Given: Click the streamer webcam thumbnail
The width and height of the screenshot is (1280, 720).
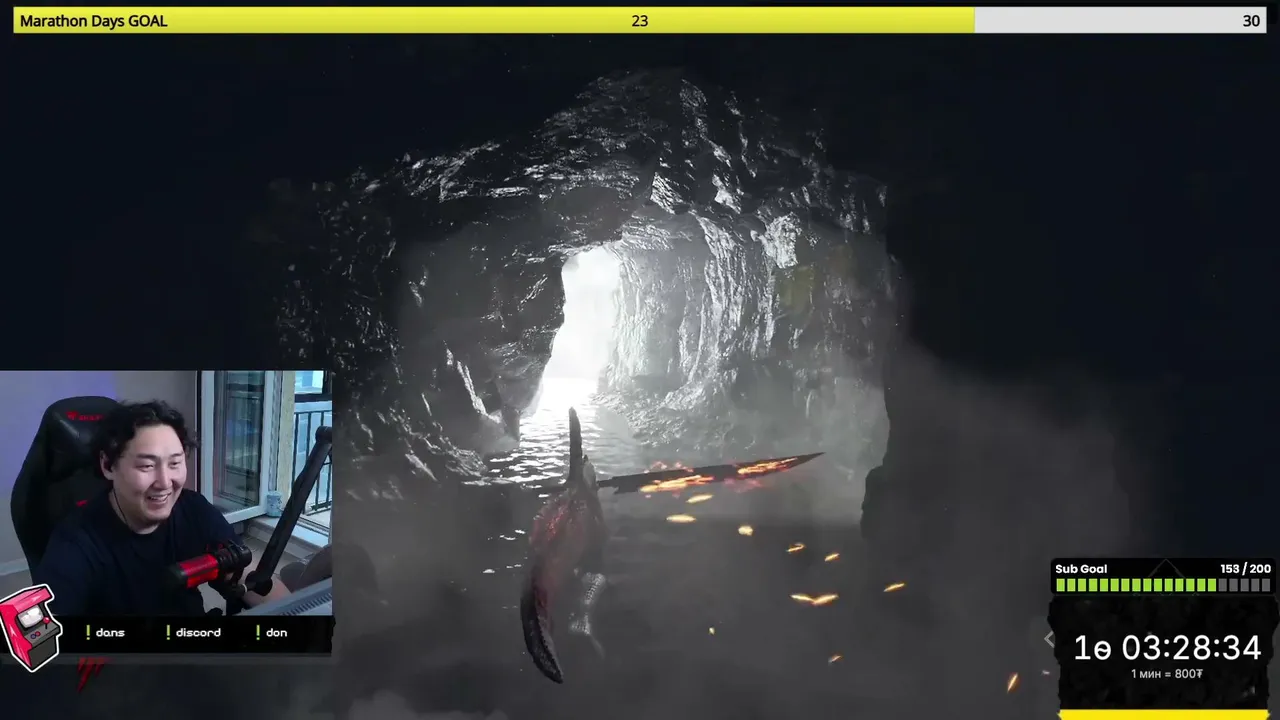Looking at the screenshot, I should (x=166, y=492).
